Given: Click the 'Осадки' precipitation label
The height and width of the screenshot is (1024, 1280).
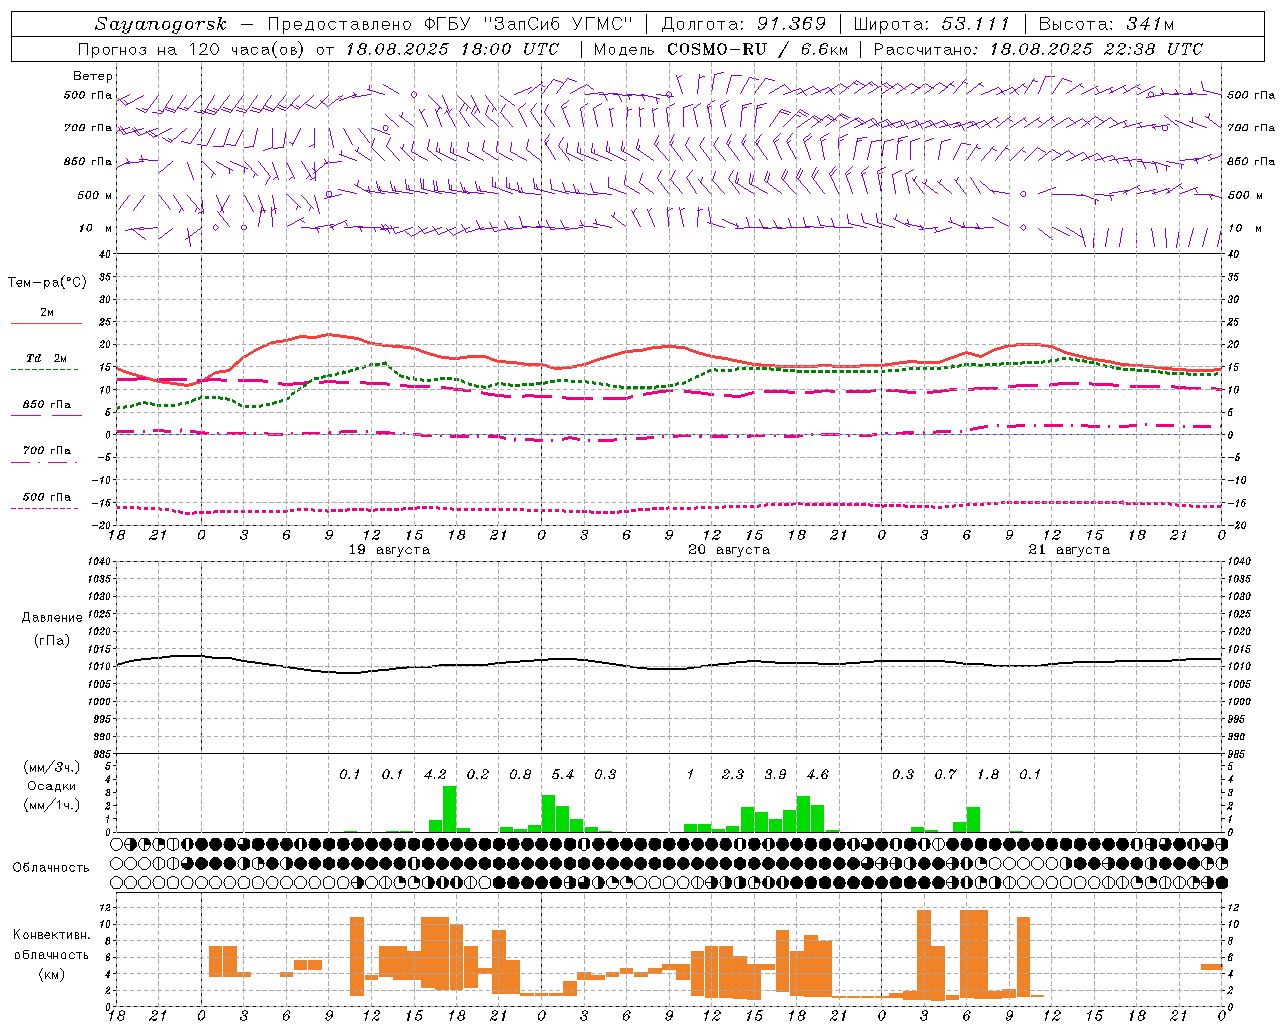Looking at the screenshot, I should (x=51, y=786).
